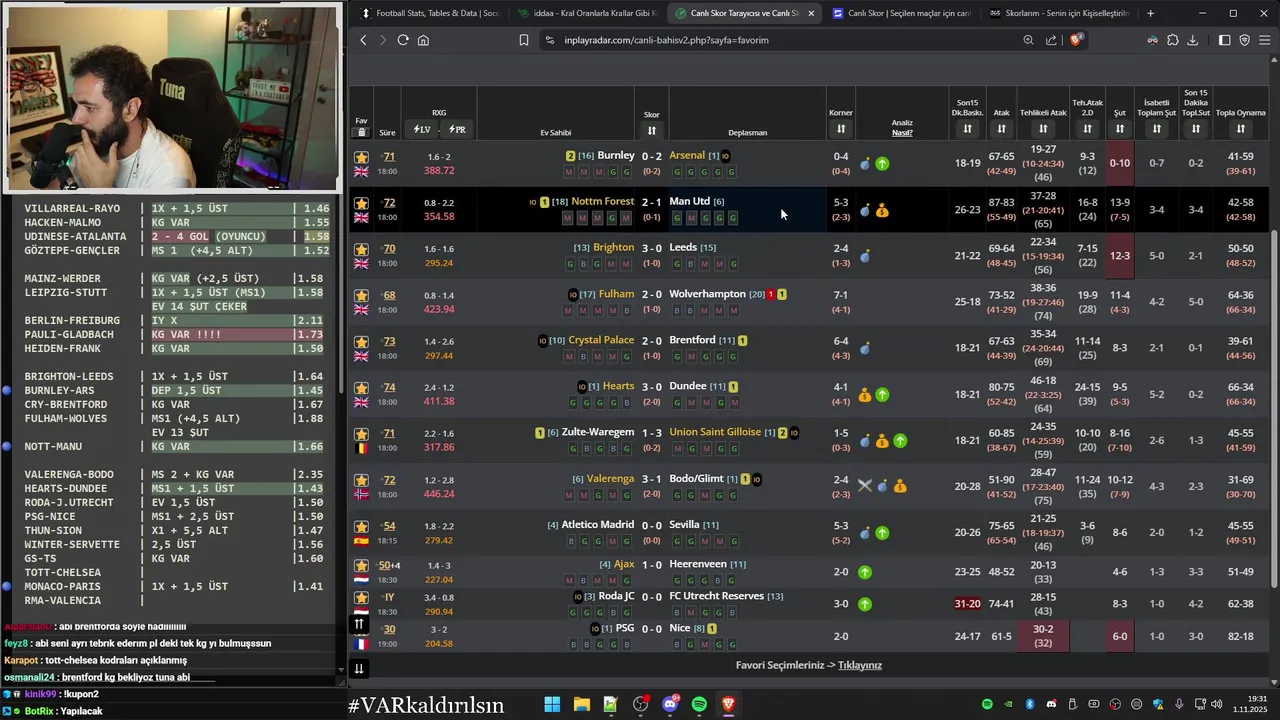Toggle favorite star for Nottm Forest row

(x=361, y=203)
